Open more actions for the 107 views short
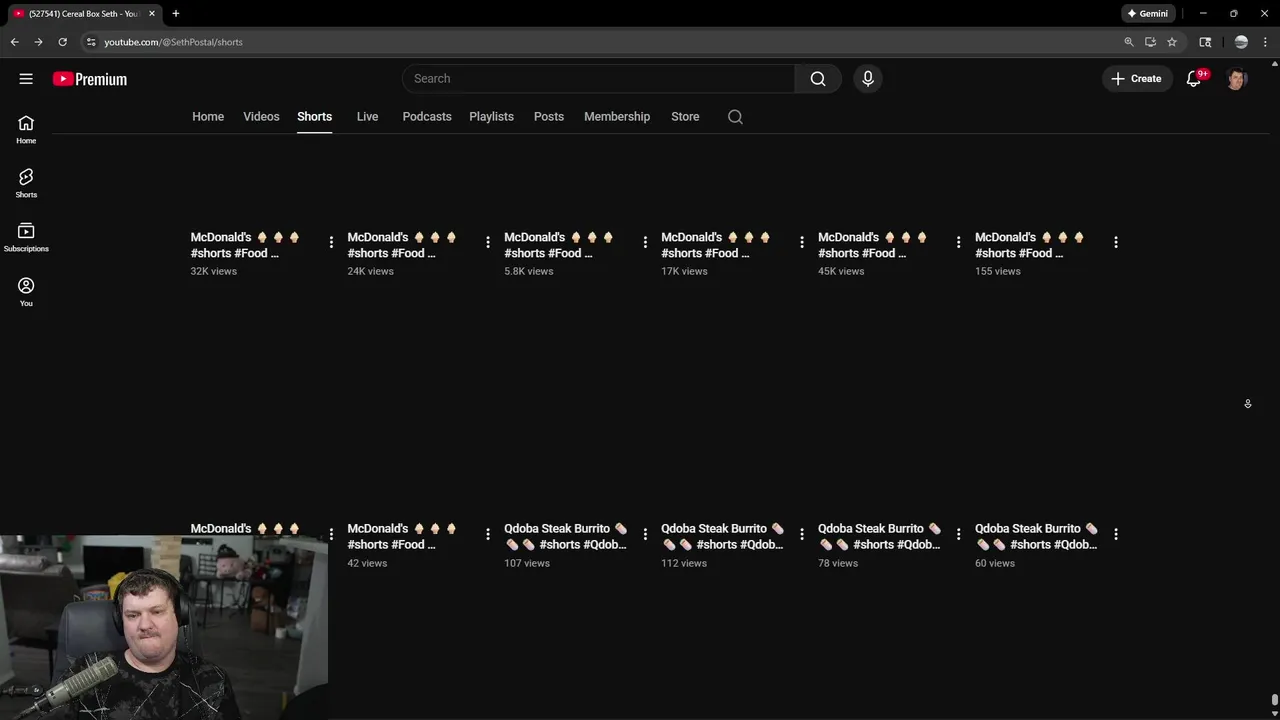Image resolution: width=1280 pixels, height=720 pixels. [x=645, y=534]
